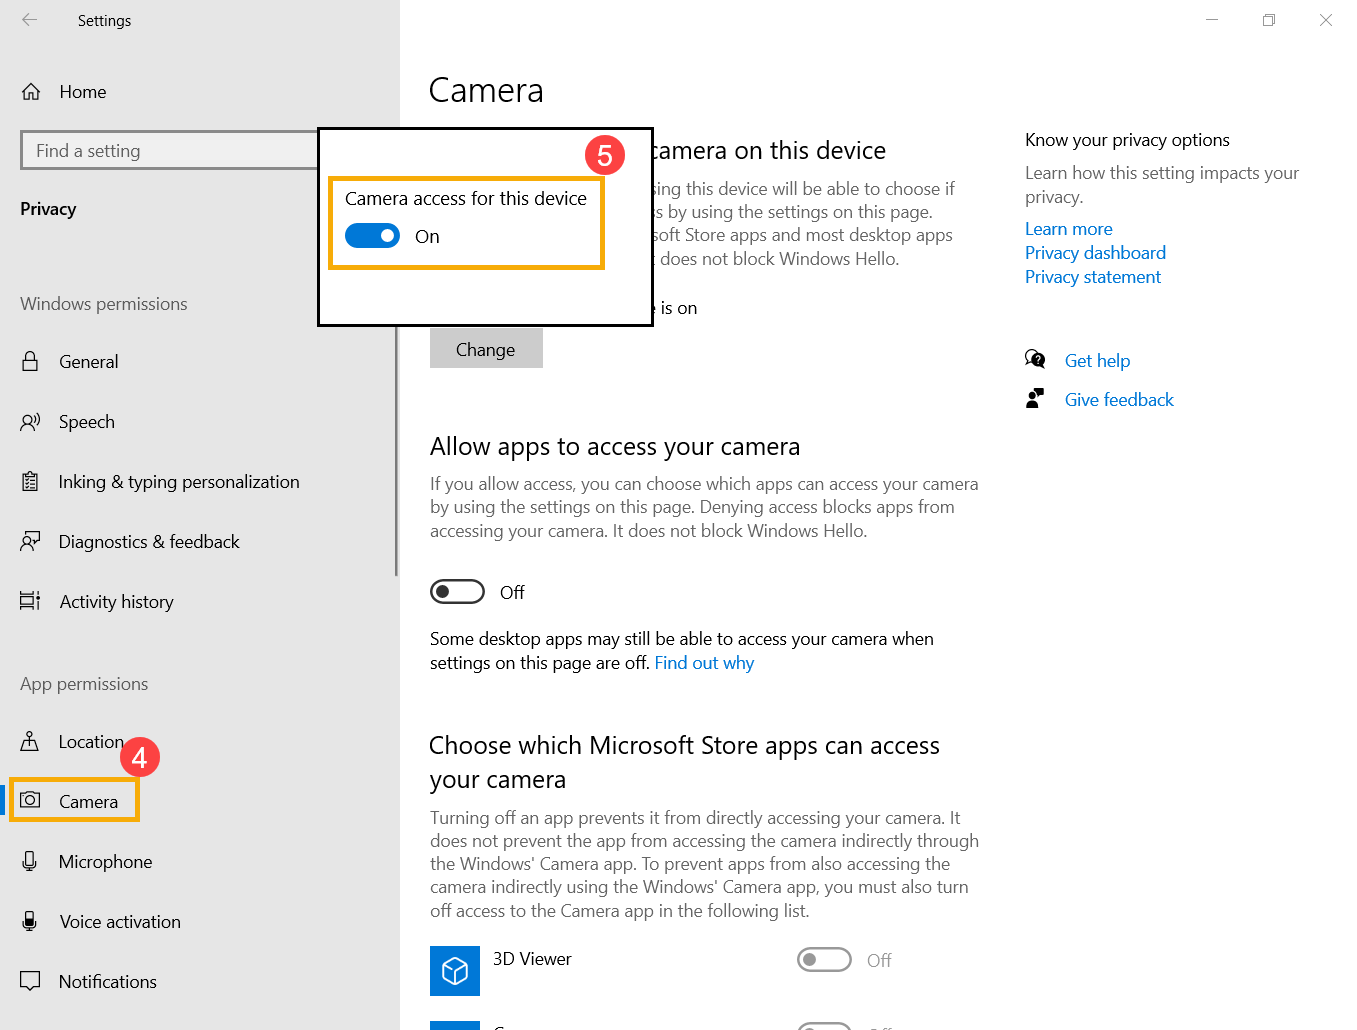Click the Home icon in sidebar
Viewport: 1357px width, 1030px height.
pos(31,92)
